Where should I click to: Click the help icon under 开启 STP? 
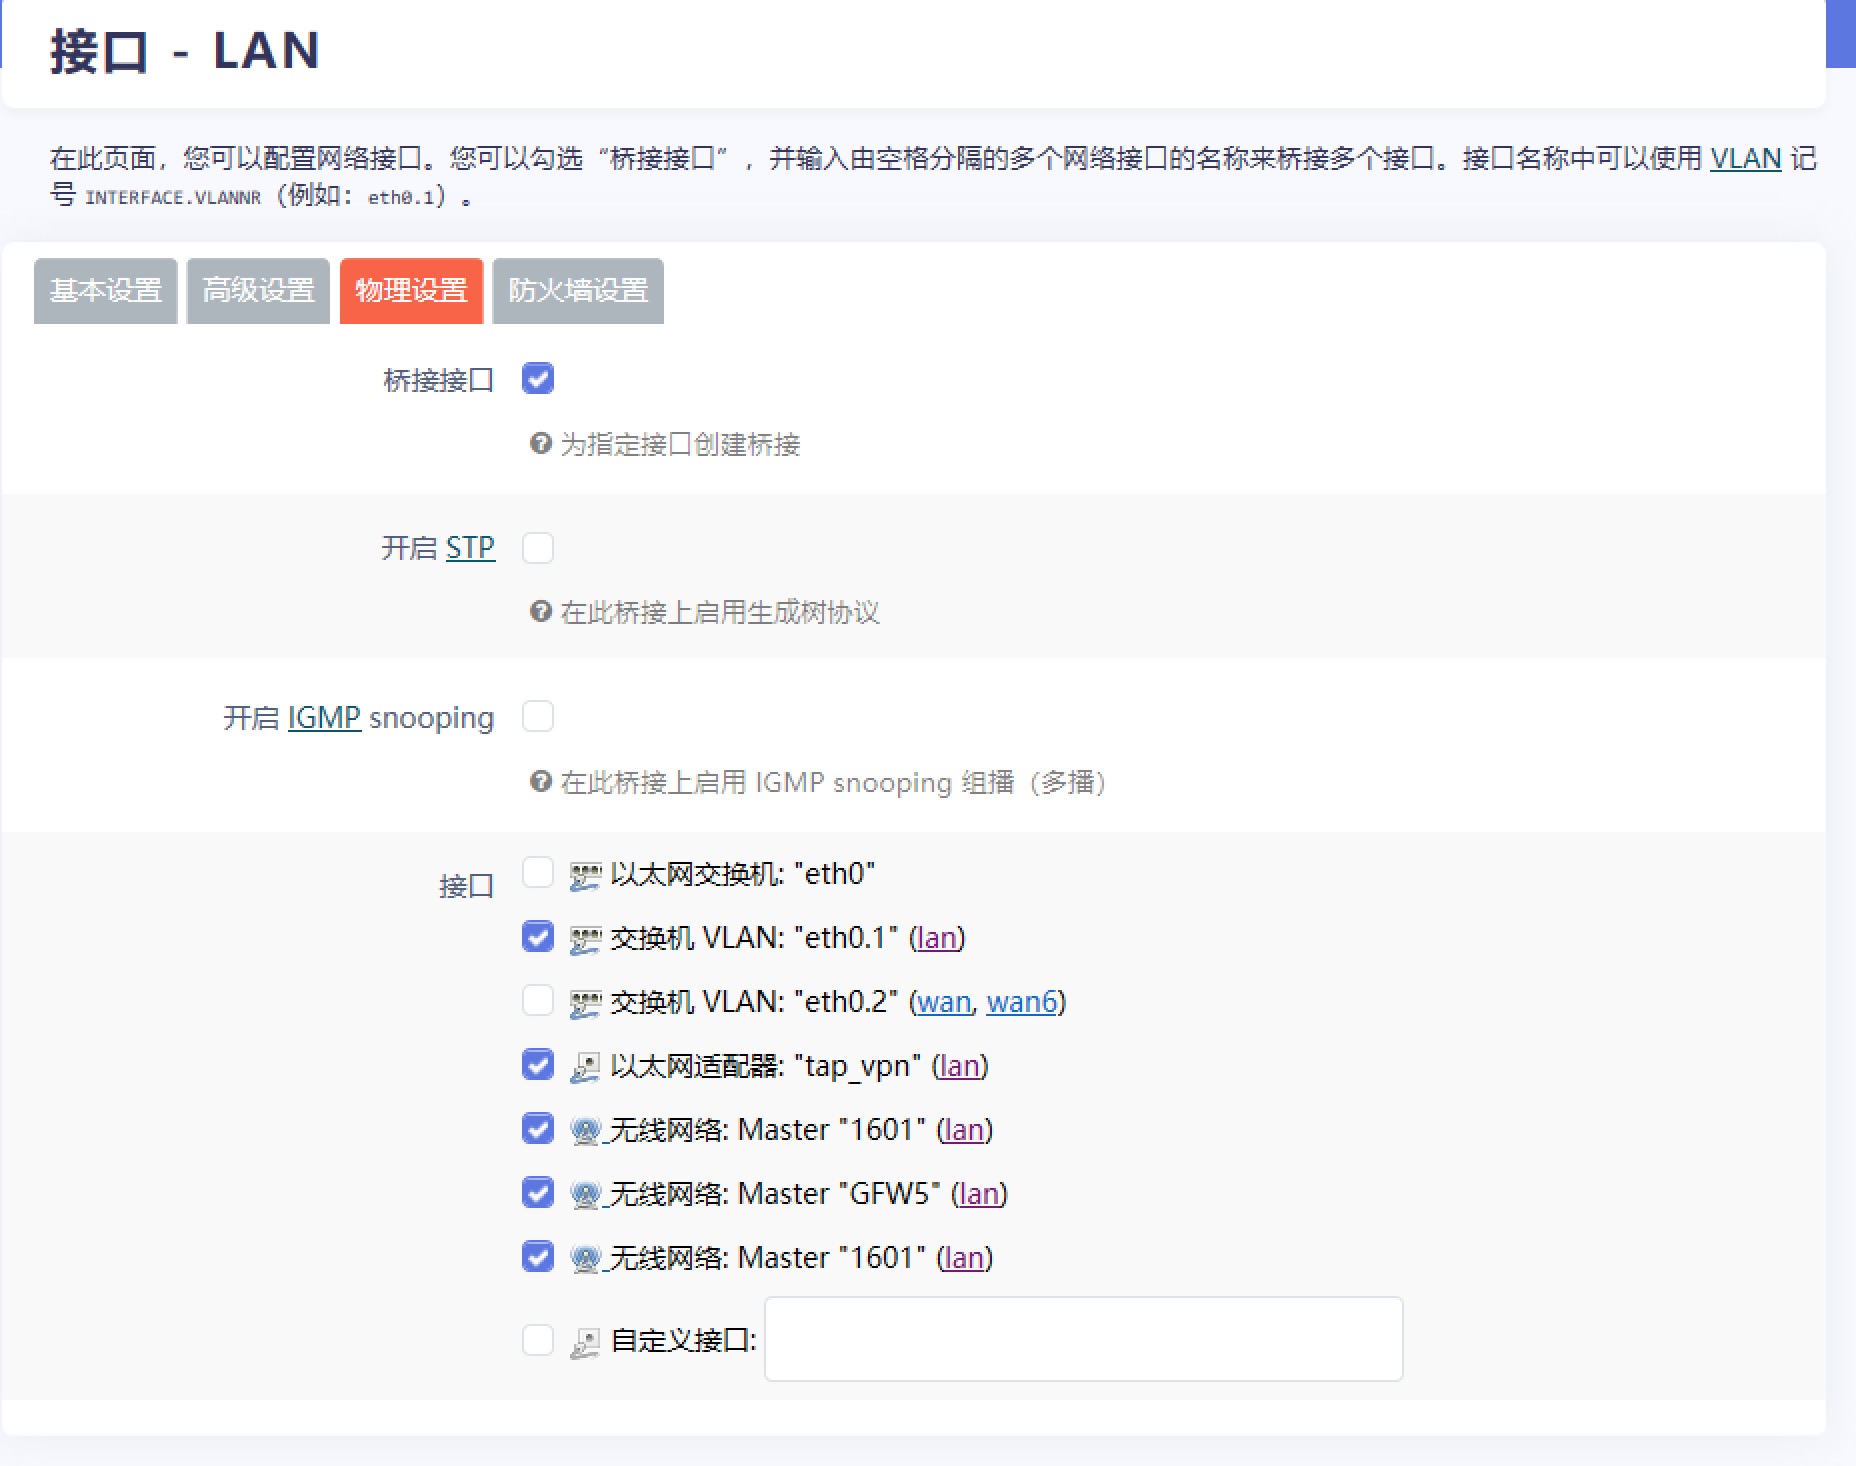[540, 612]
